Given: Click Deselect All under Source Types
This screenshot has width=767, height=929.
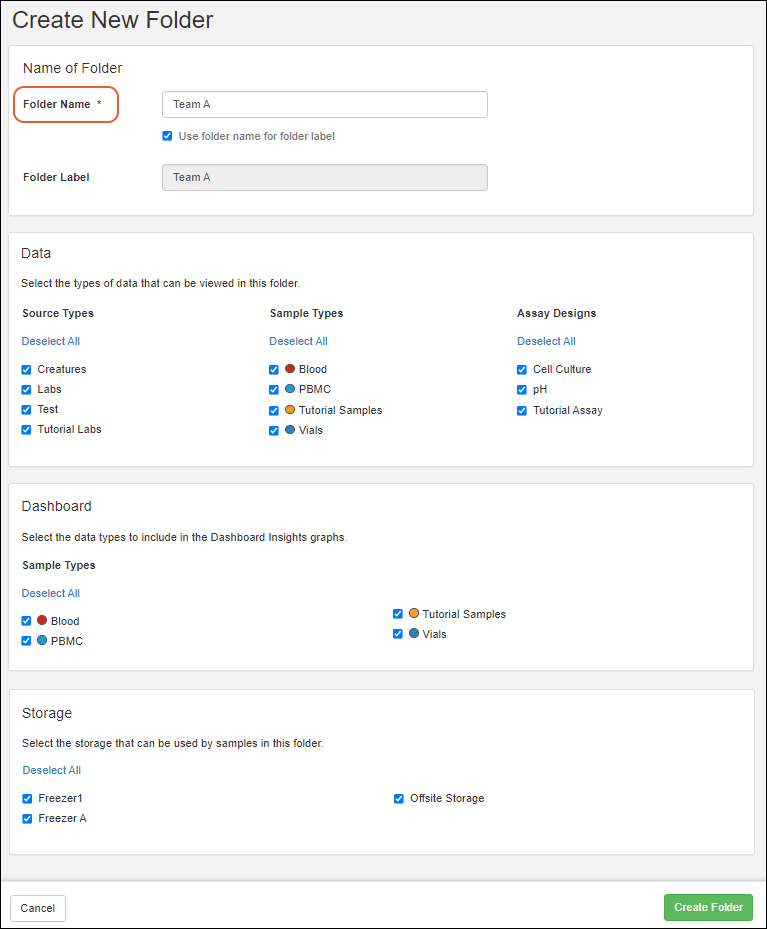Looking at the screenshot, I should pos(51,341).
